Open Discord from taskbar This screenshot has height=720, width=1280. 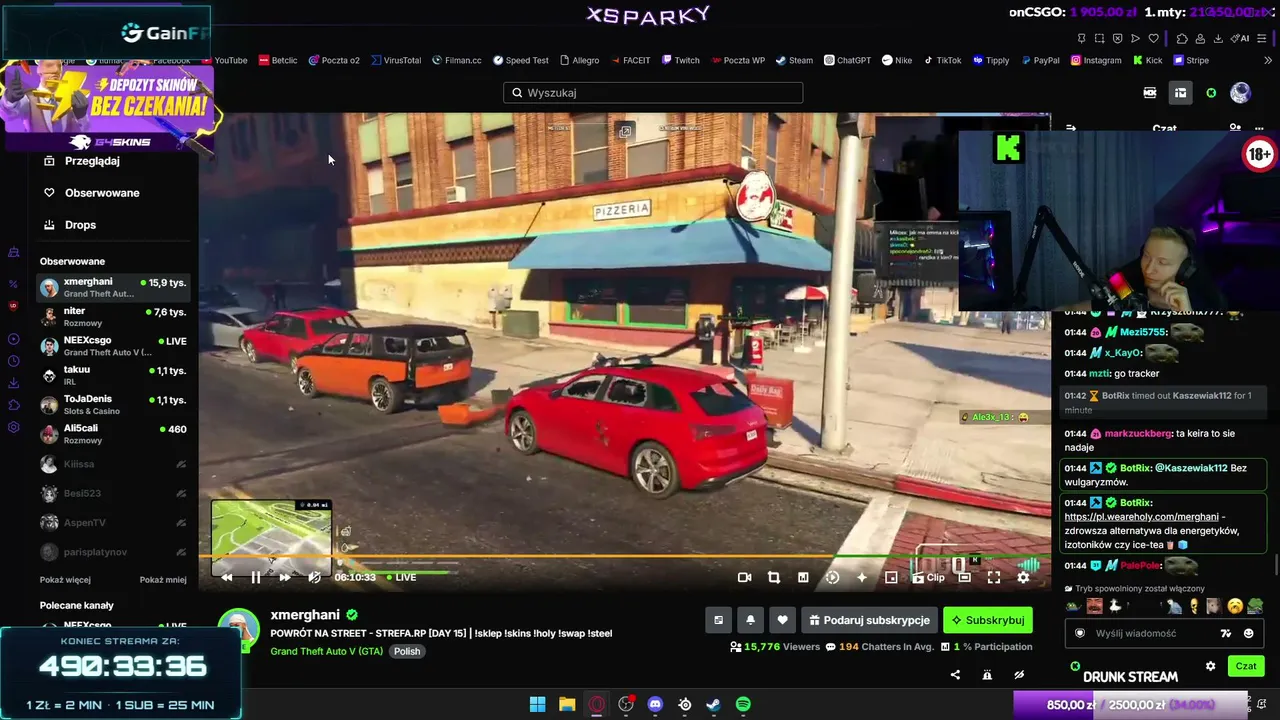[655, 704]
